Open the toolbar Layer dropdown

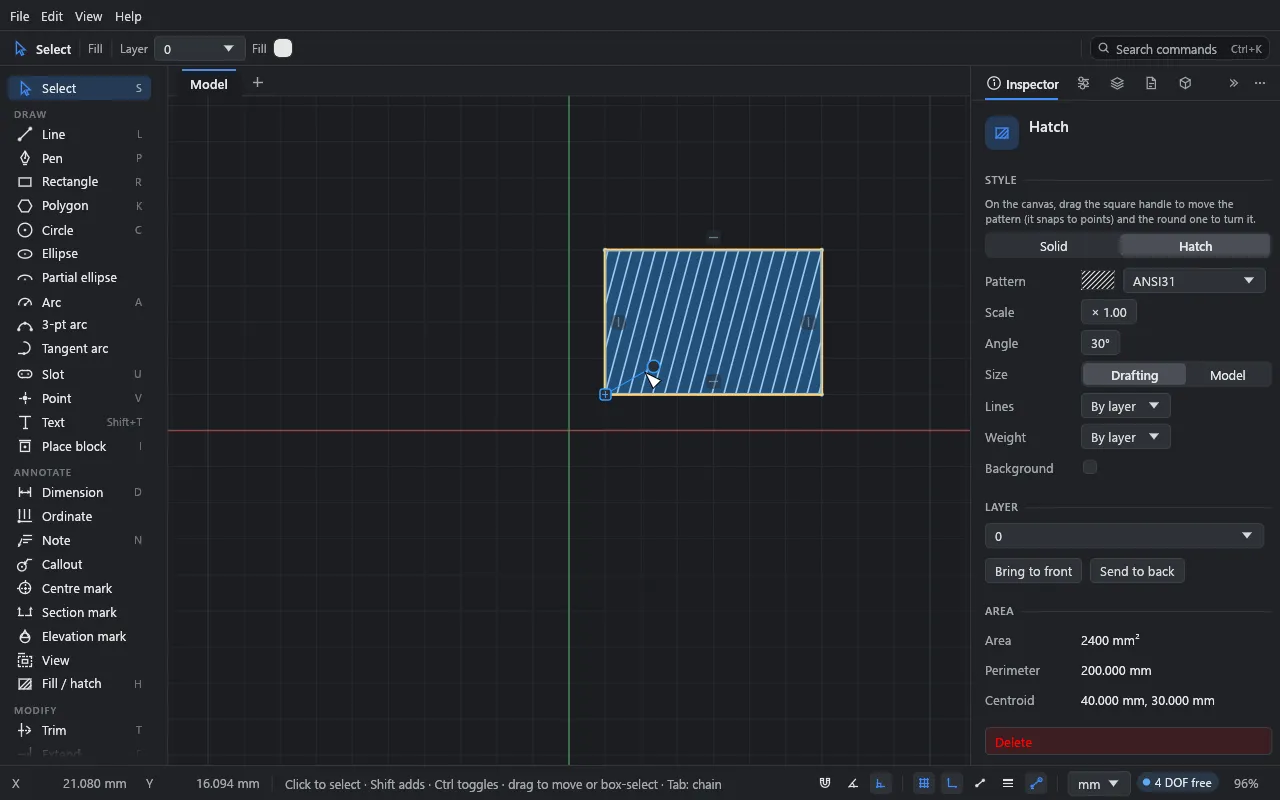click(x=199, y=49)
